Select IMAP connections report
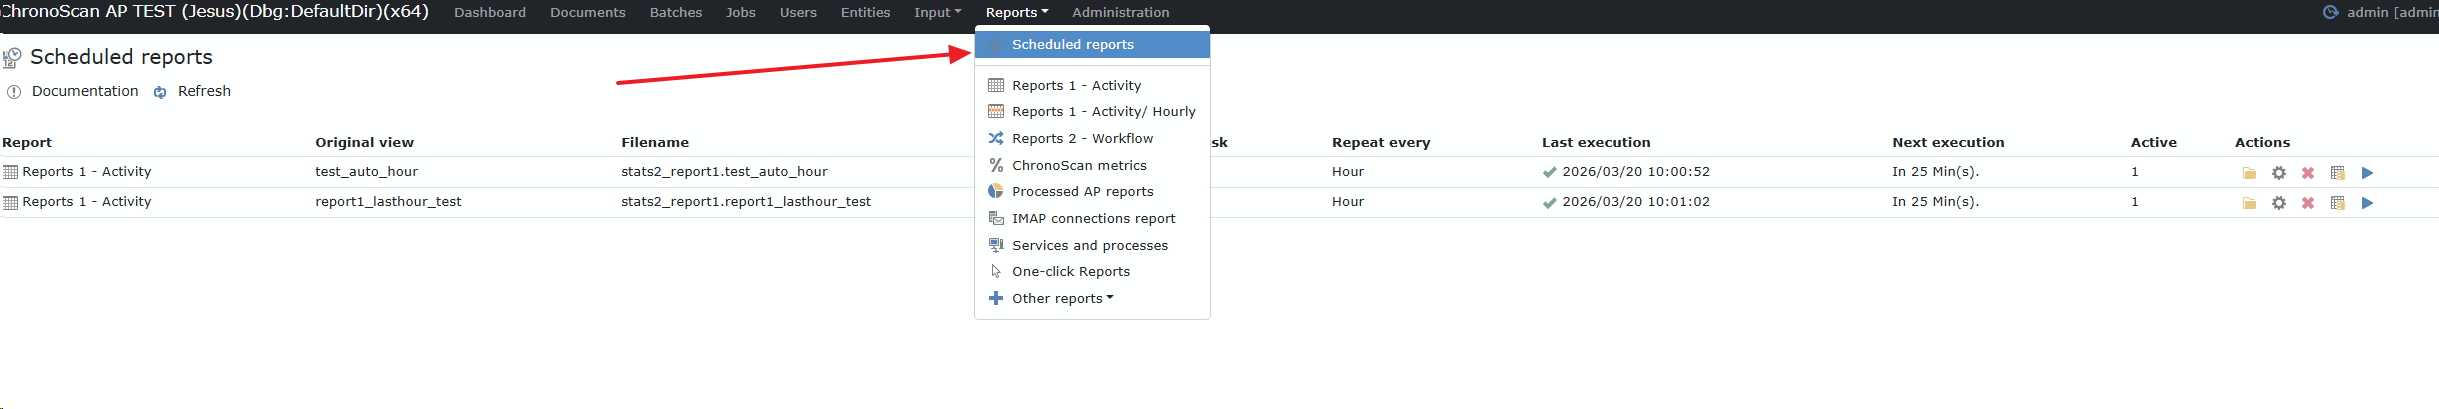The image size is (2439, 409). click(1093, 218)
